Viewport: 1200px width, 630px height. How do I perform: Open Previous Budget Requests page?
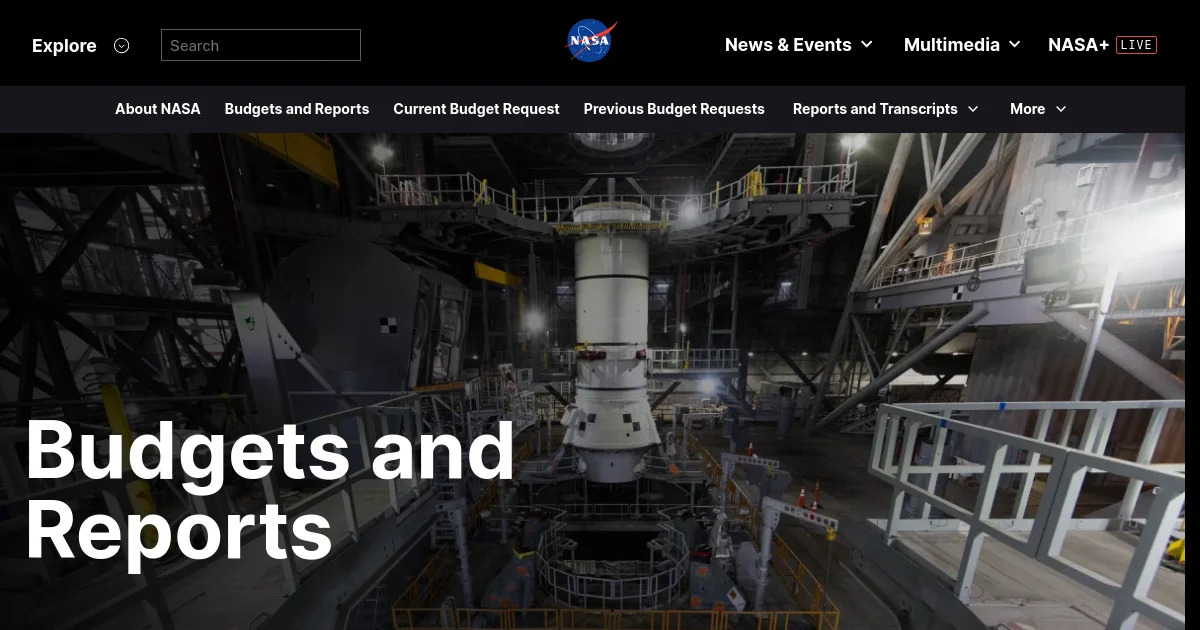point(674,109)
